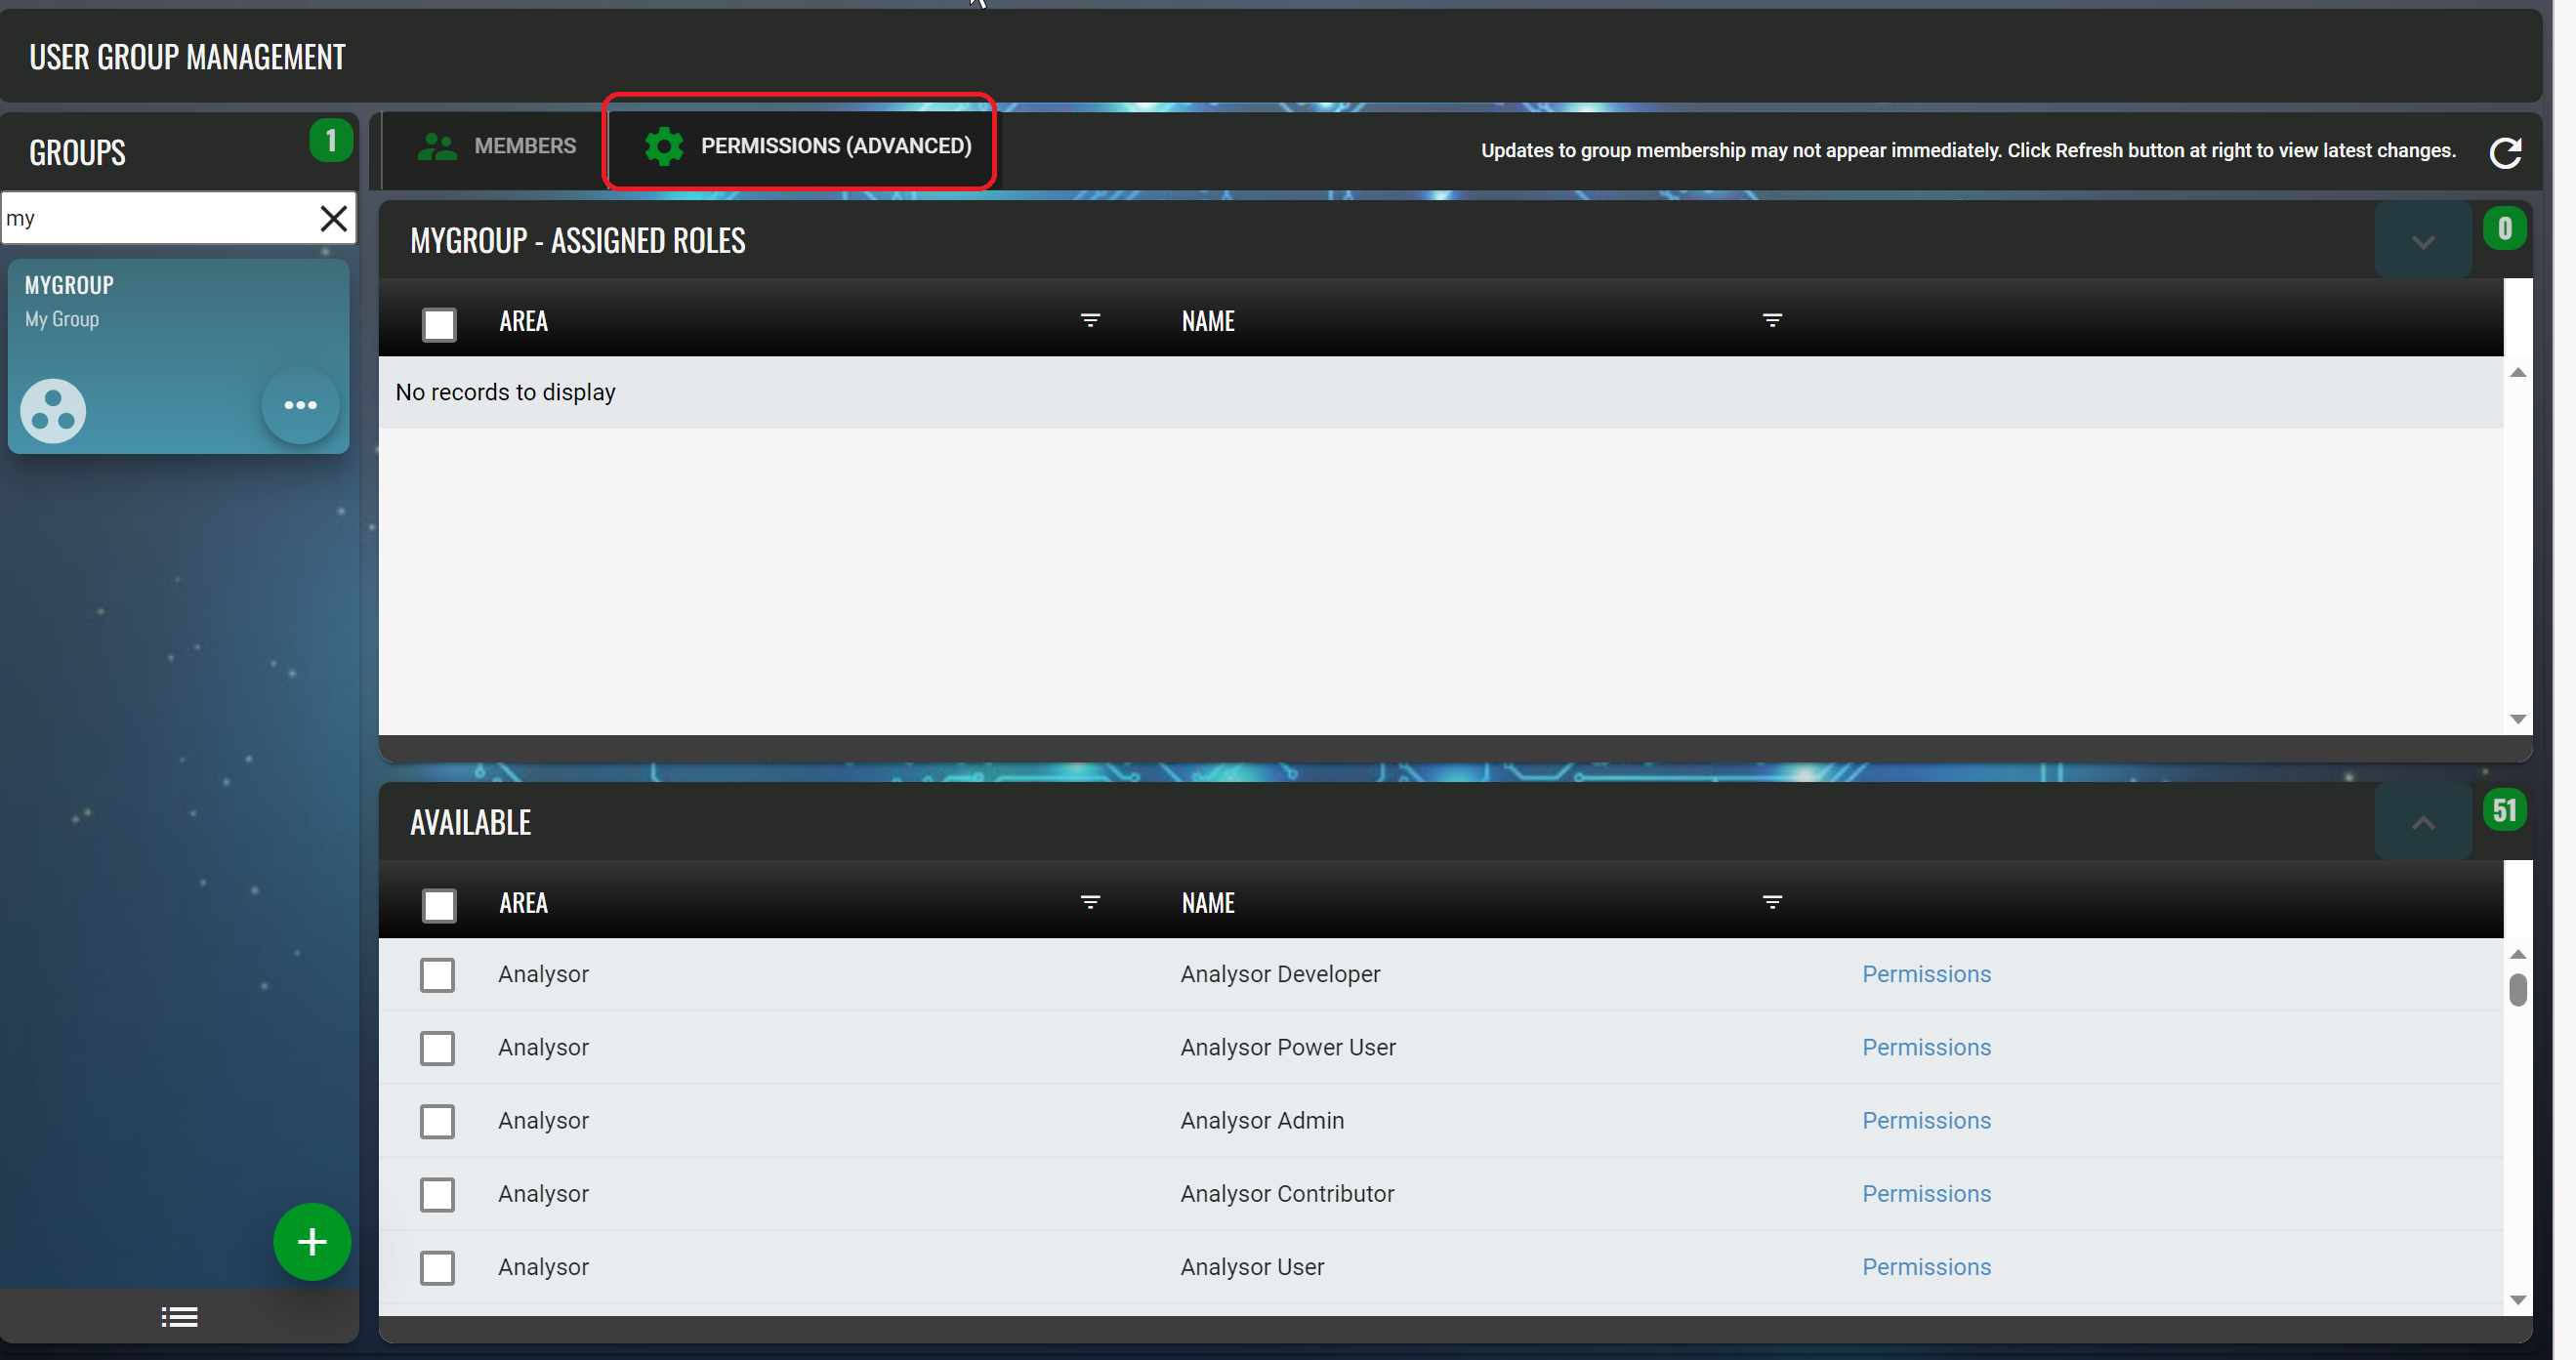2576x1360 pixels.
Task: Filter the Area column in Assigned Roles
Action: (1090, 320)
